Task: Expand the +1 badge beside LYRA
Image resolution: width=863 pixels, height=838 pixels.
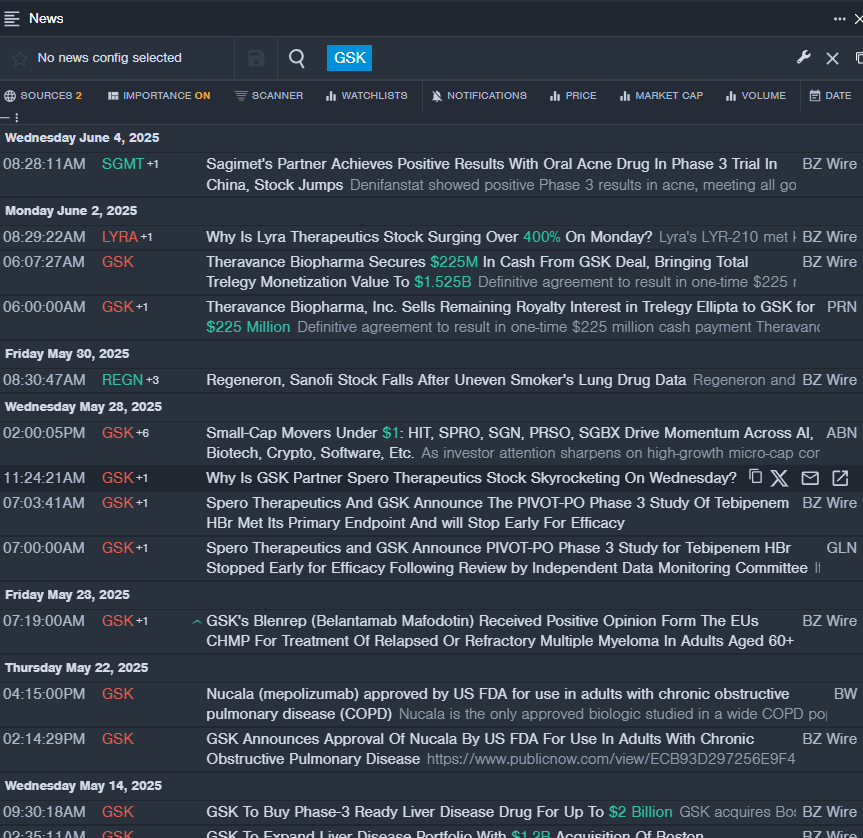Action: click(146, 238)
